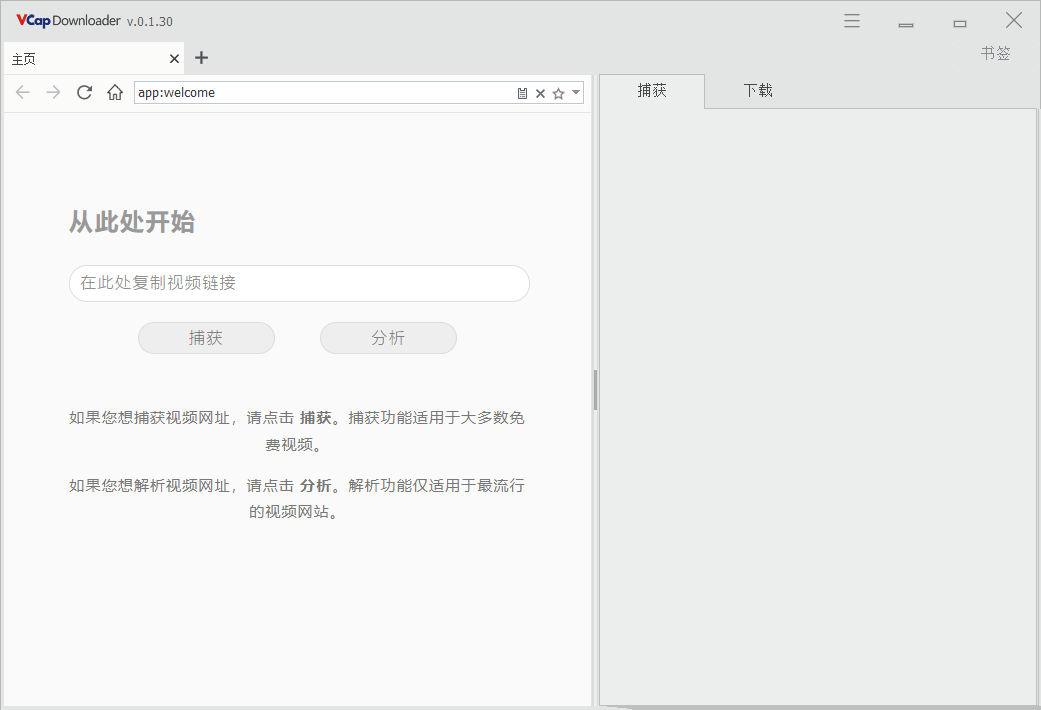
Task: Click the clipboard icon inside the address bar
Action: 522,92
